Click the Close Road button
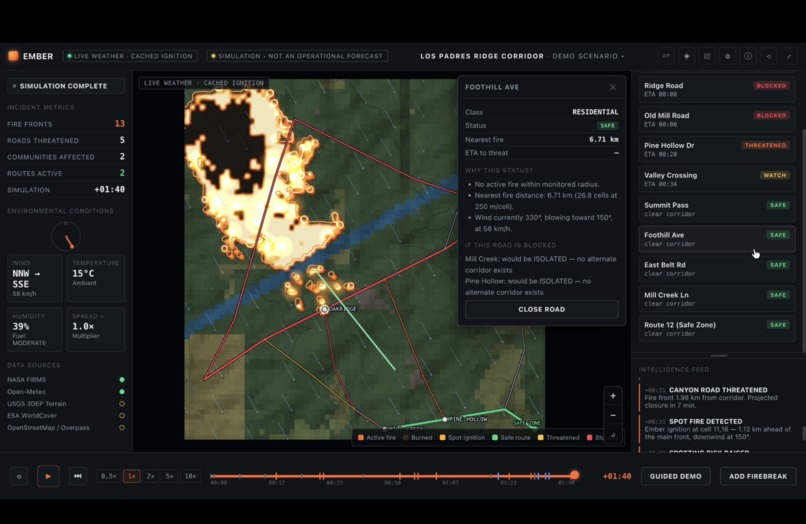Viewport: 806px width, 524px height. (x=541, y=309)
